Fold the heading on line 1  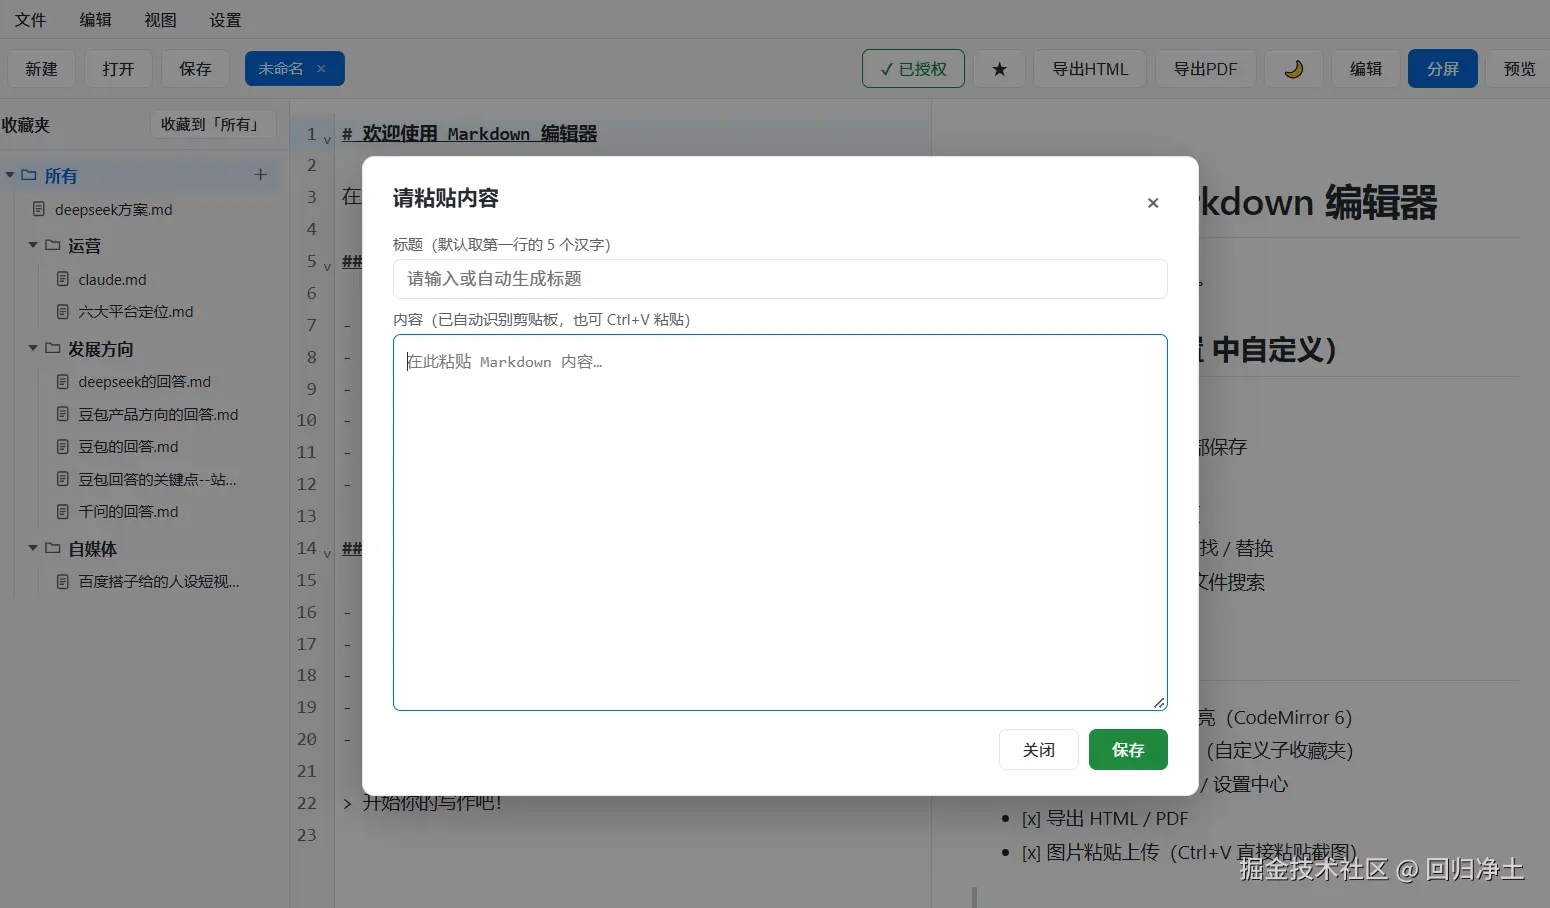point(327,139)
